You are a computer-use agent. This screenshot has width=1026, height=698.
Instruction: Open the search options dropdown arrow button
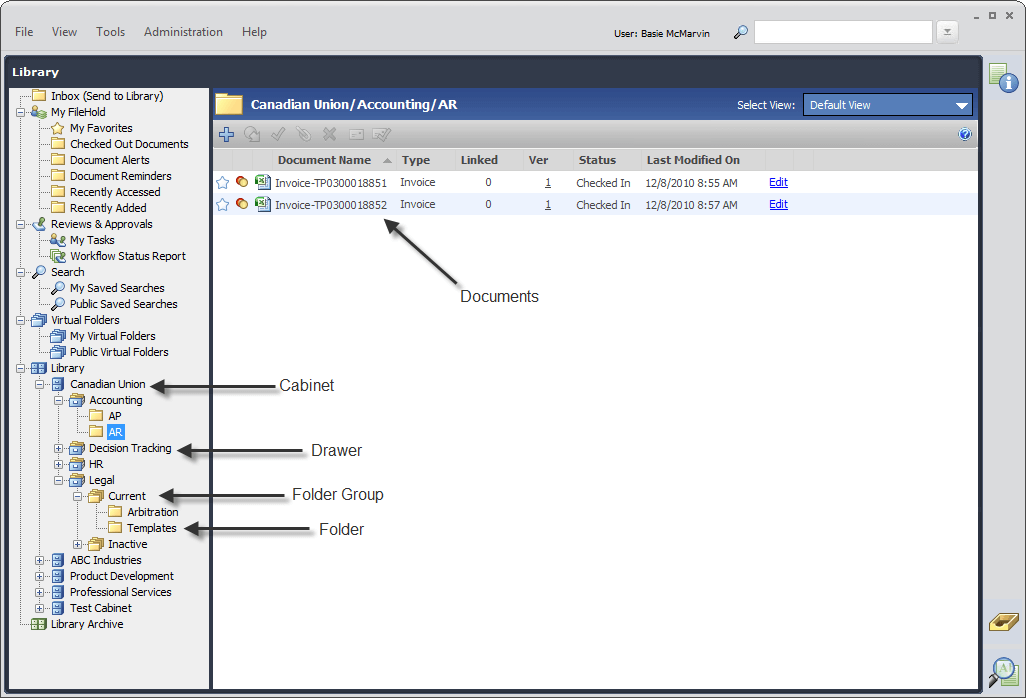tap(947, 32)
